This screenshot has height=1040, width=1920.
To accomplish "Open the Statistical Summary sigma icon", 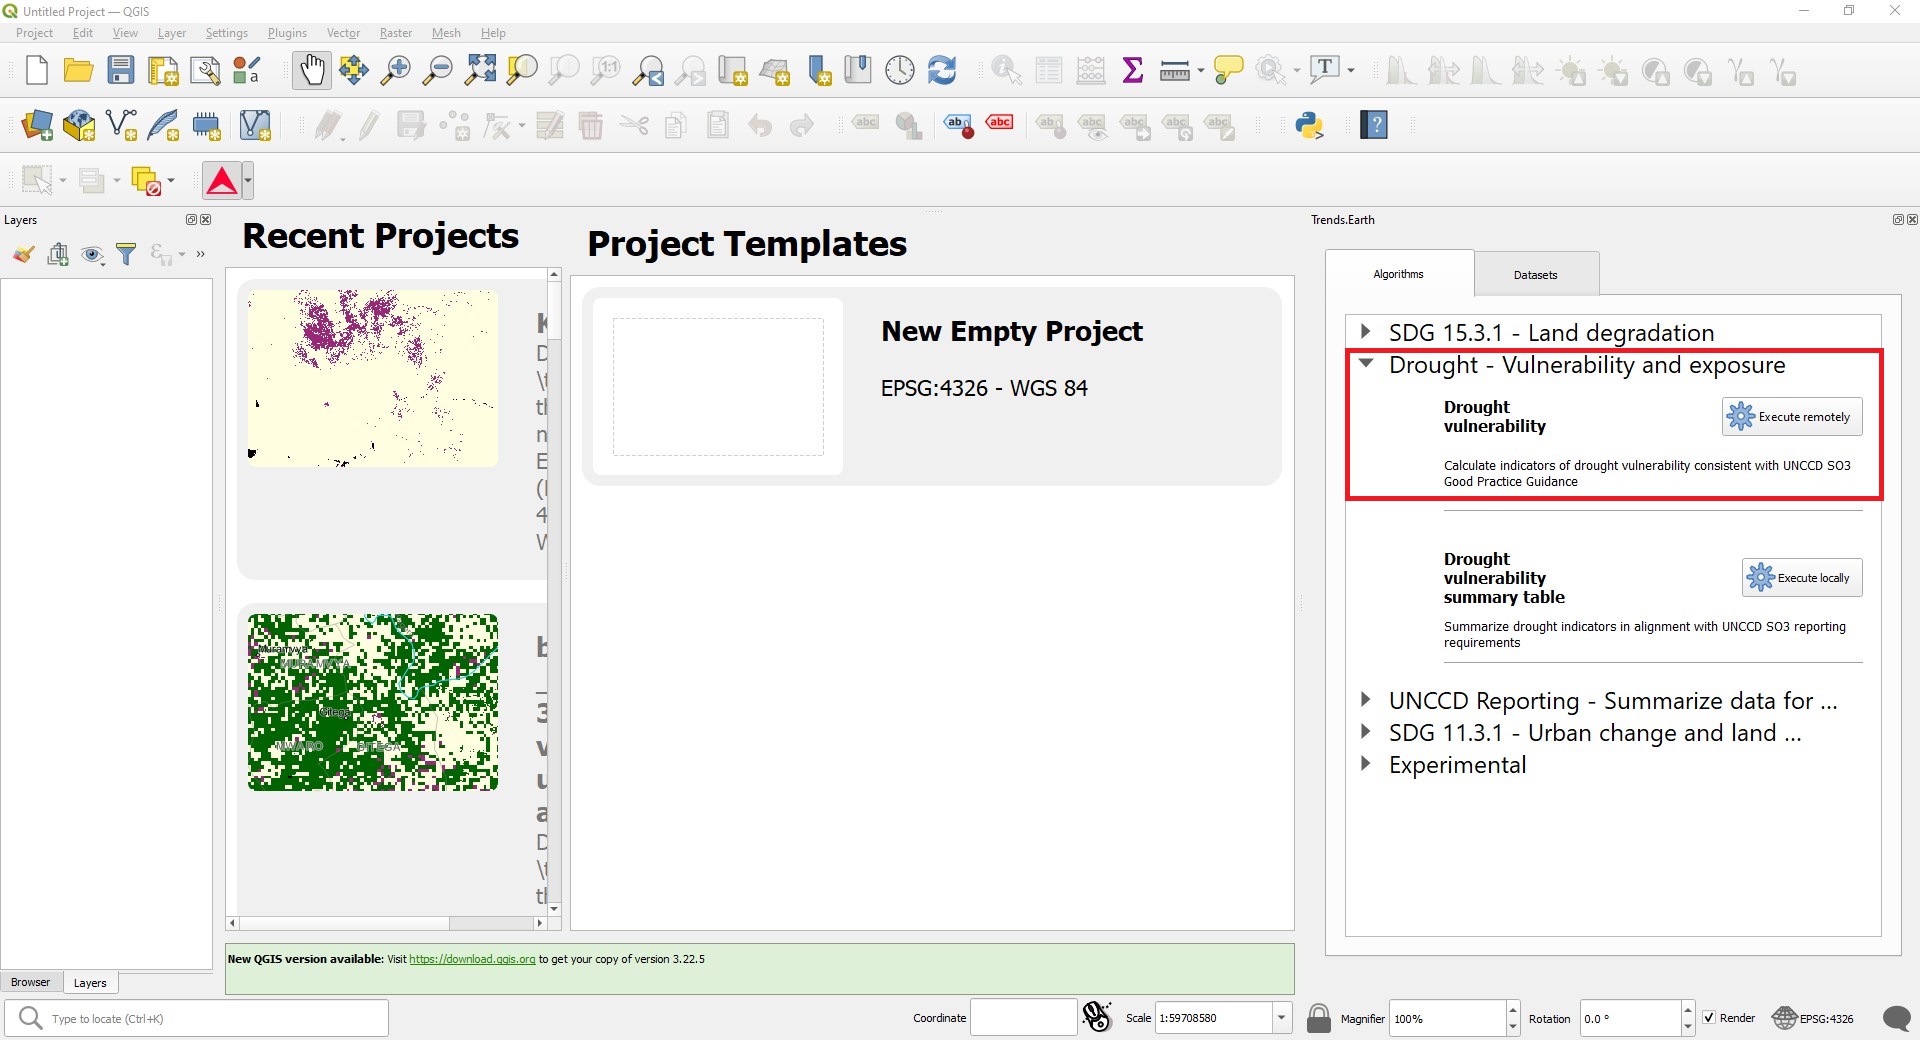I will click(x=1132, y=70).
